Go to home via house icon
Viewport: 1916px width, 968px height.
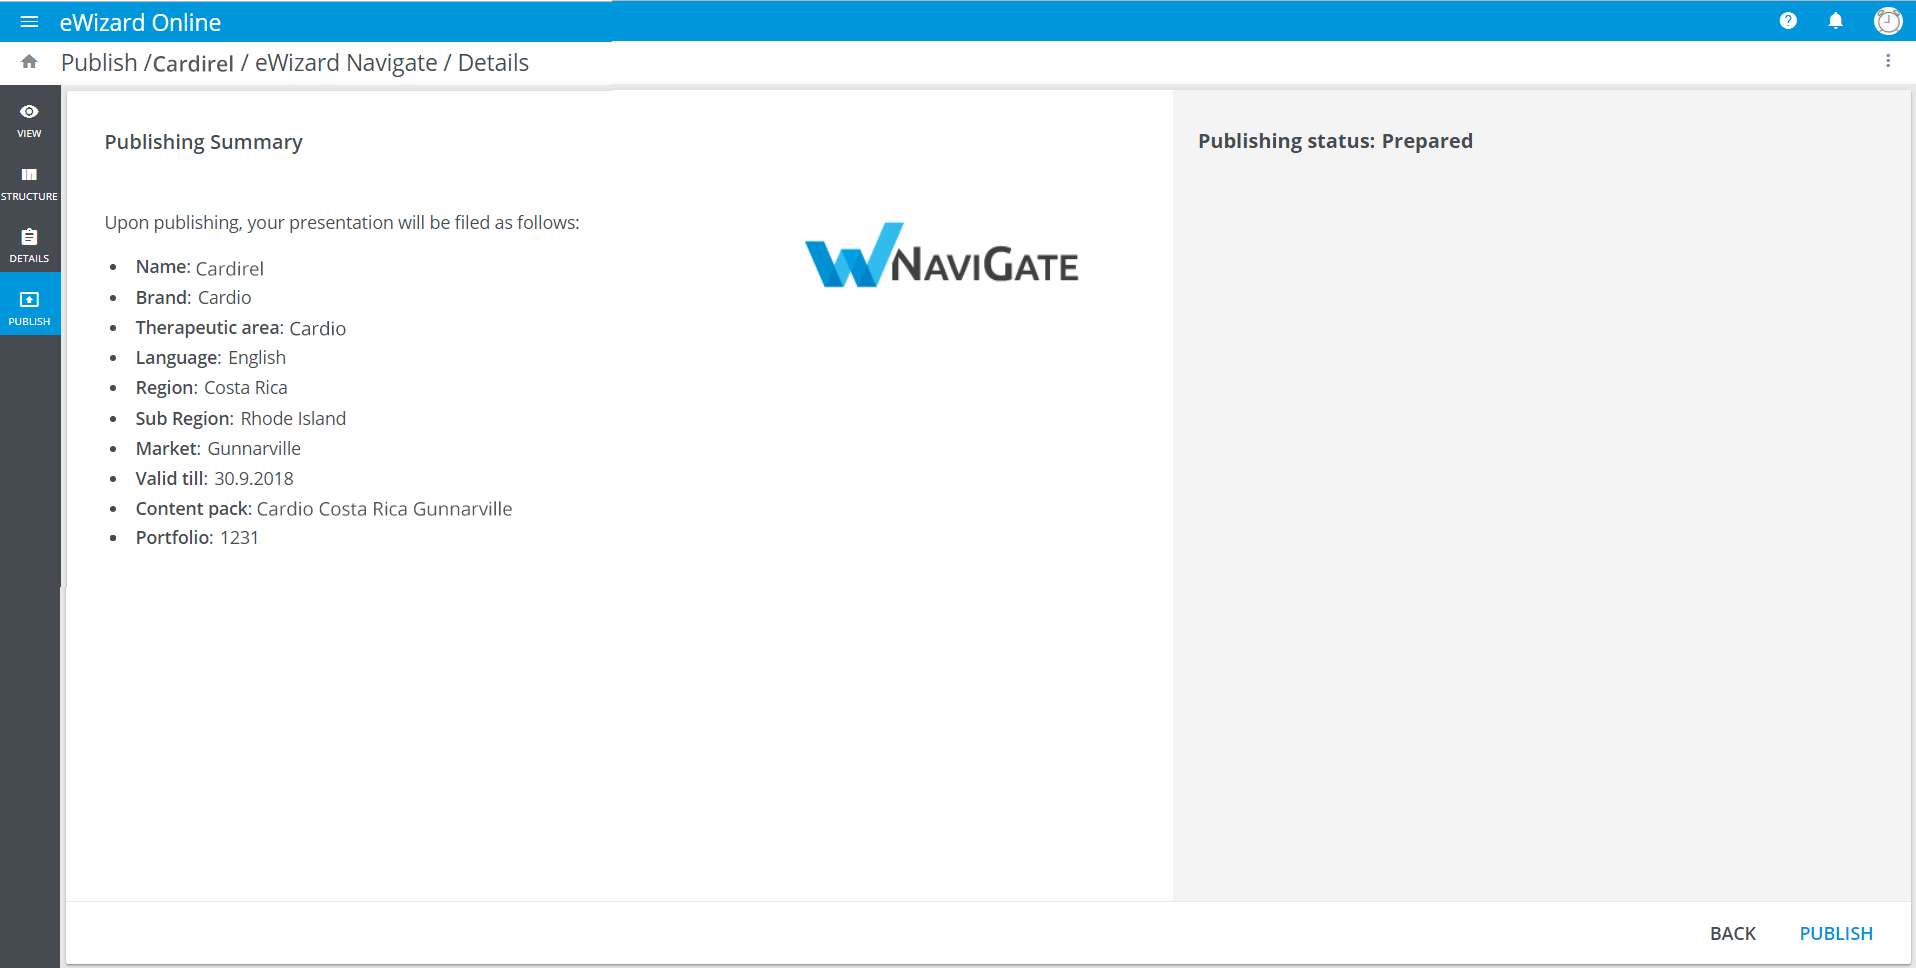pos(29,62)
